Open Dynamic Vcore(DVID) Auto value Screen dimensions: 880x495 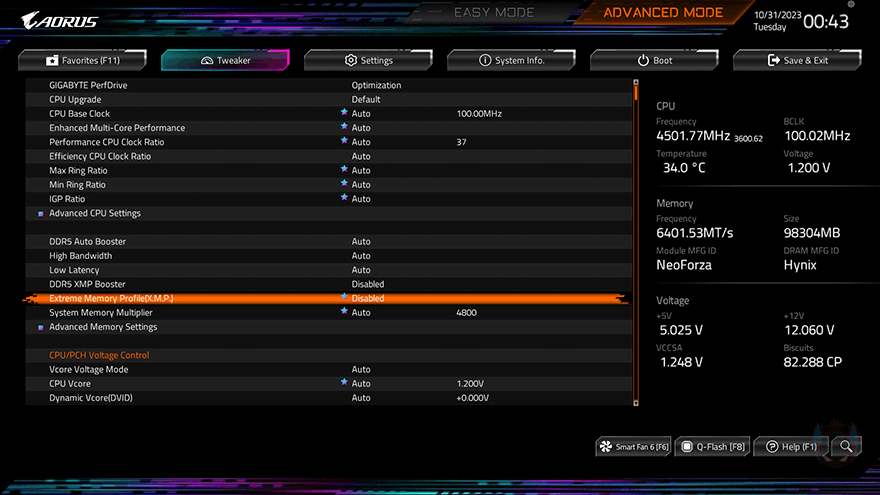click(x=361, y=397)
